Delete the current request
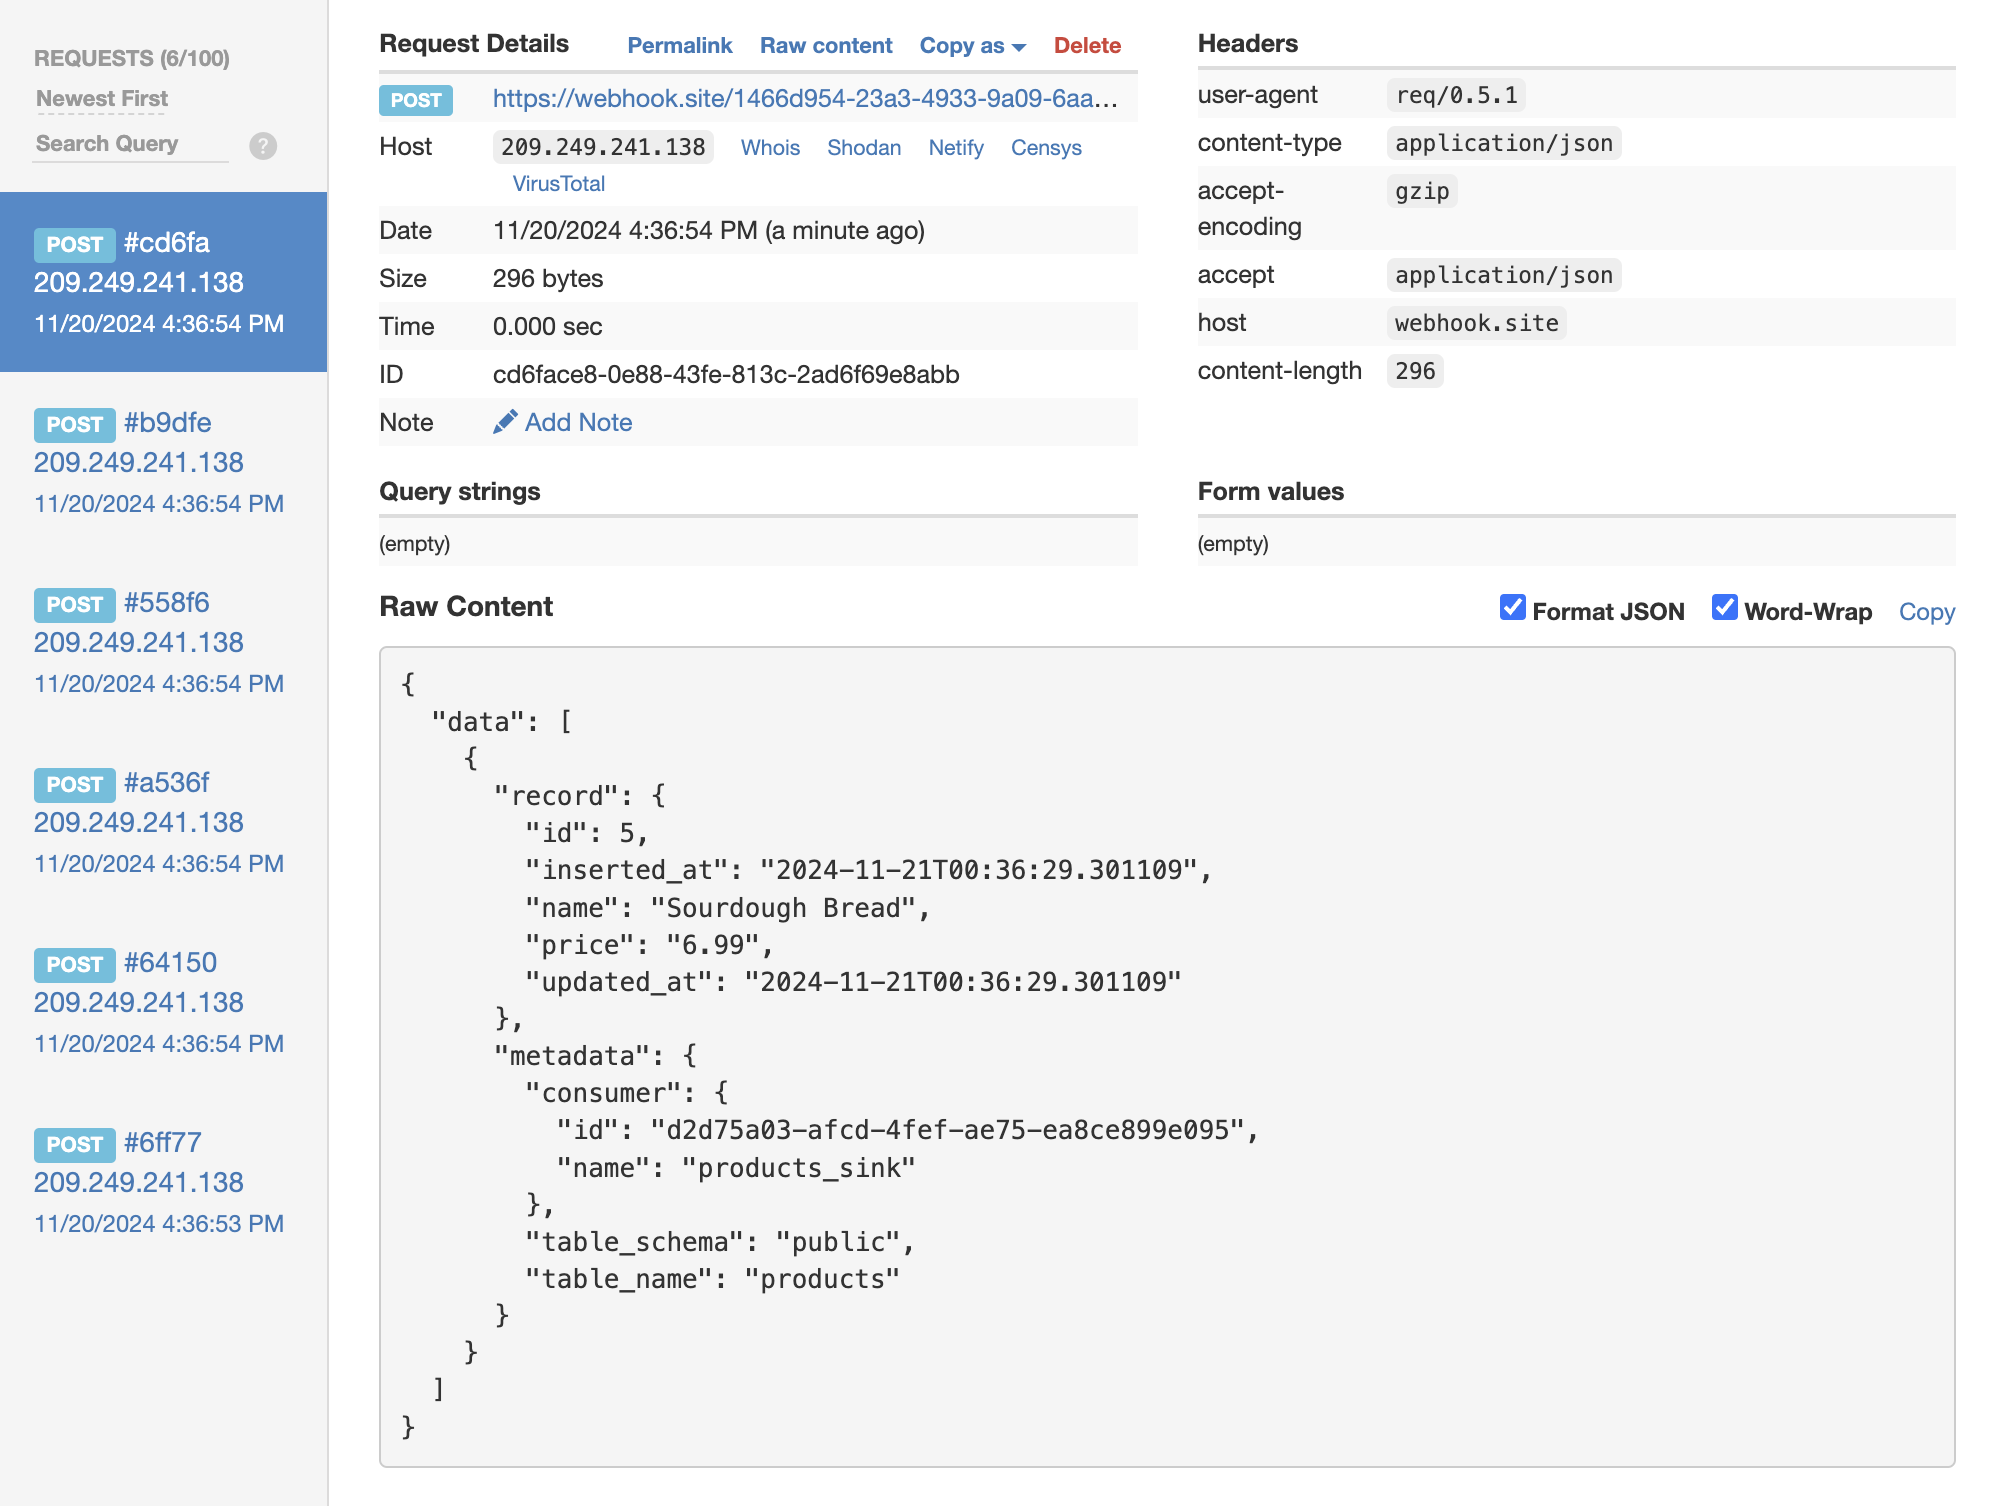The height and width of the screenshot is (1506, 1994). (x=1087, y=45)
